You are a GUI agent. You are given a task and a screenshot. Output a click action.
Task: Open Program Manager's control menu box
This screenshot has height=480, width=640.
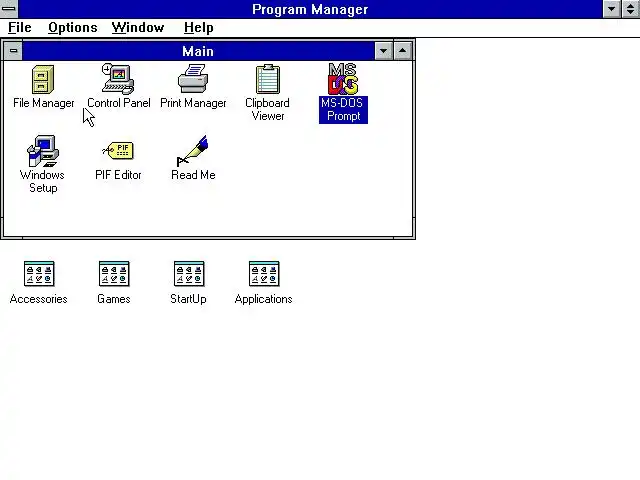coord(9,9)
